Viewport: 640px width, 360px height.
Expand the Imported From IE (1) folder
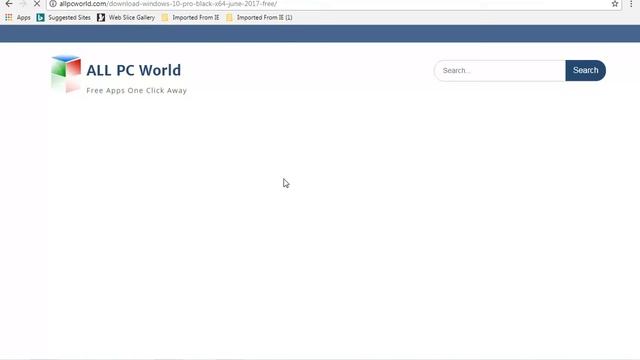259,18
